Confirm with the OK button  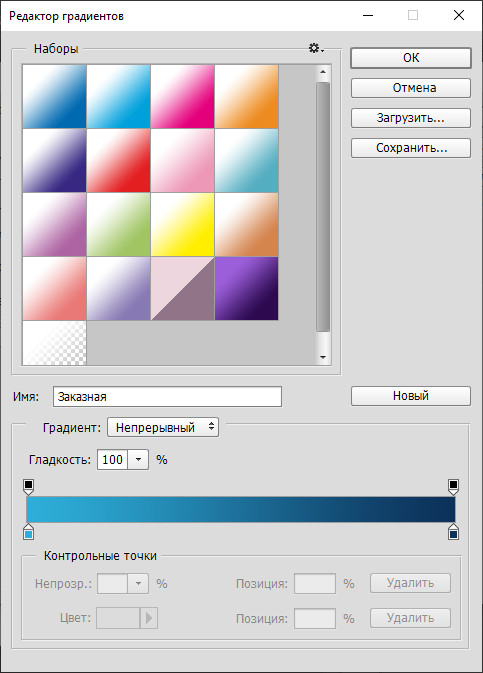tap(411, 58)
